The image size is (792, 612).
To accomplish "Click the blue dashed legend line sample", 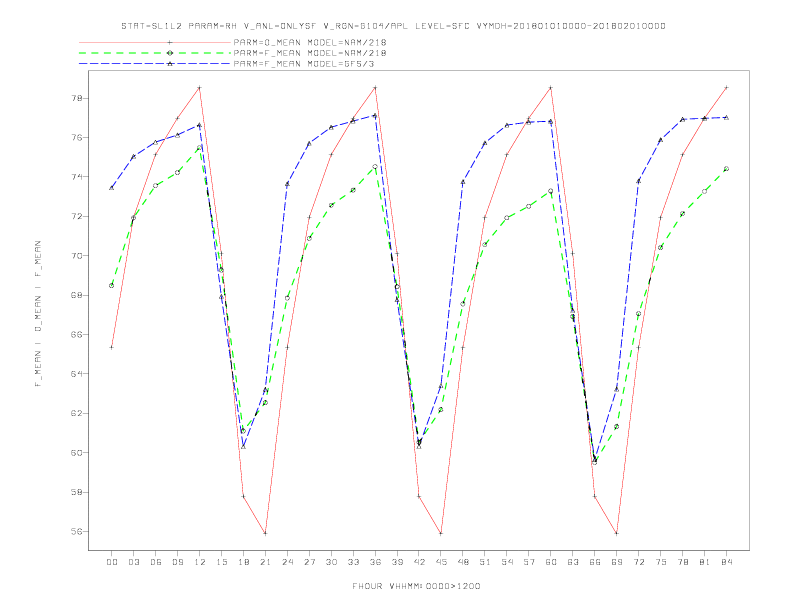I will coord(155,64).
